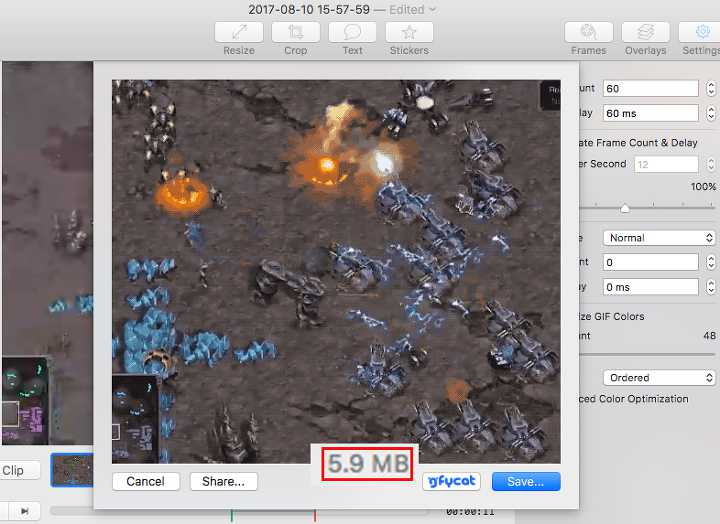This screenshot has width=720, height=524.
Task: Click the frame delay field showing 60 ms
Action: (x=651, y=113)
